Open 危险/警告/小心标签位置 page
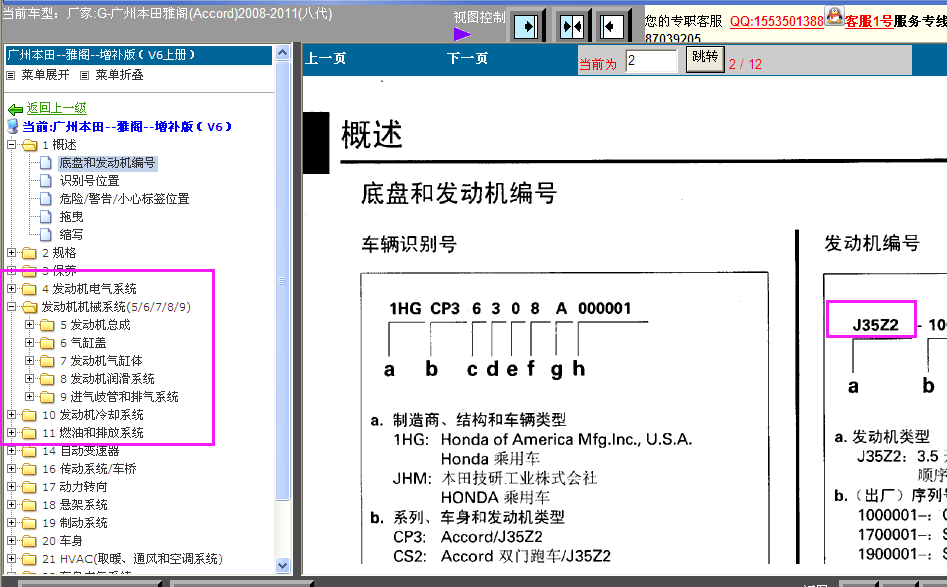This screenshot has height=587, width=947. coord(124,199)
